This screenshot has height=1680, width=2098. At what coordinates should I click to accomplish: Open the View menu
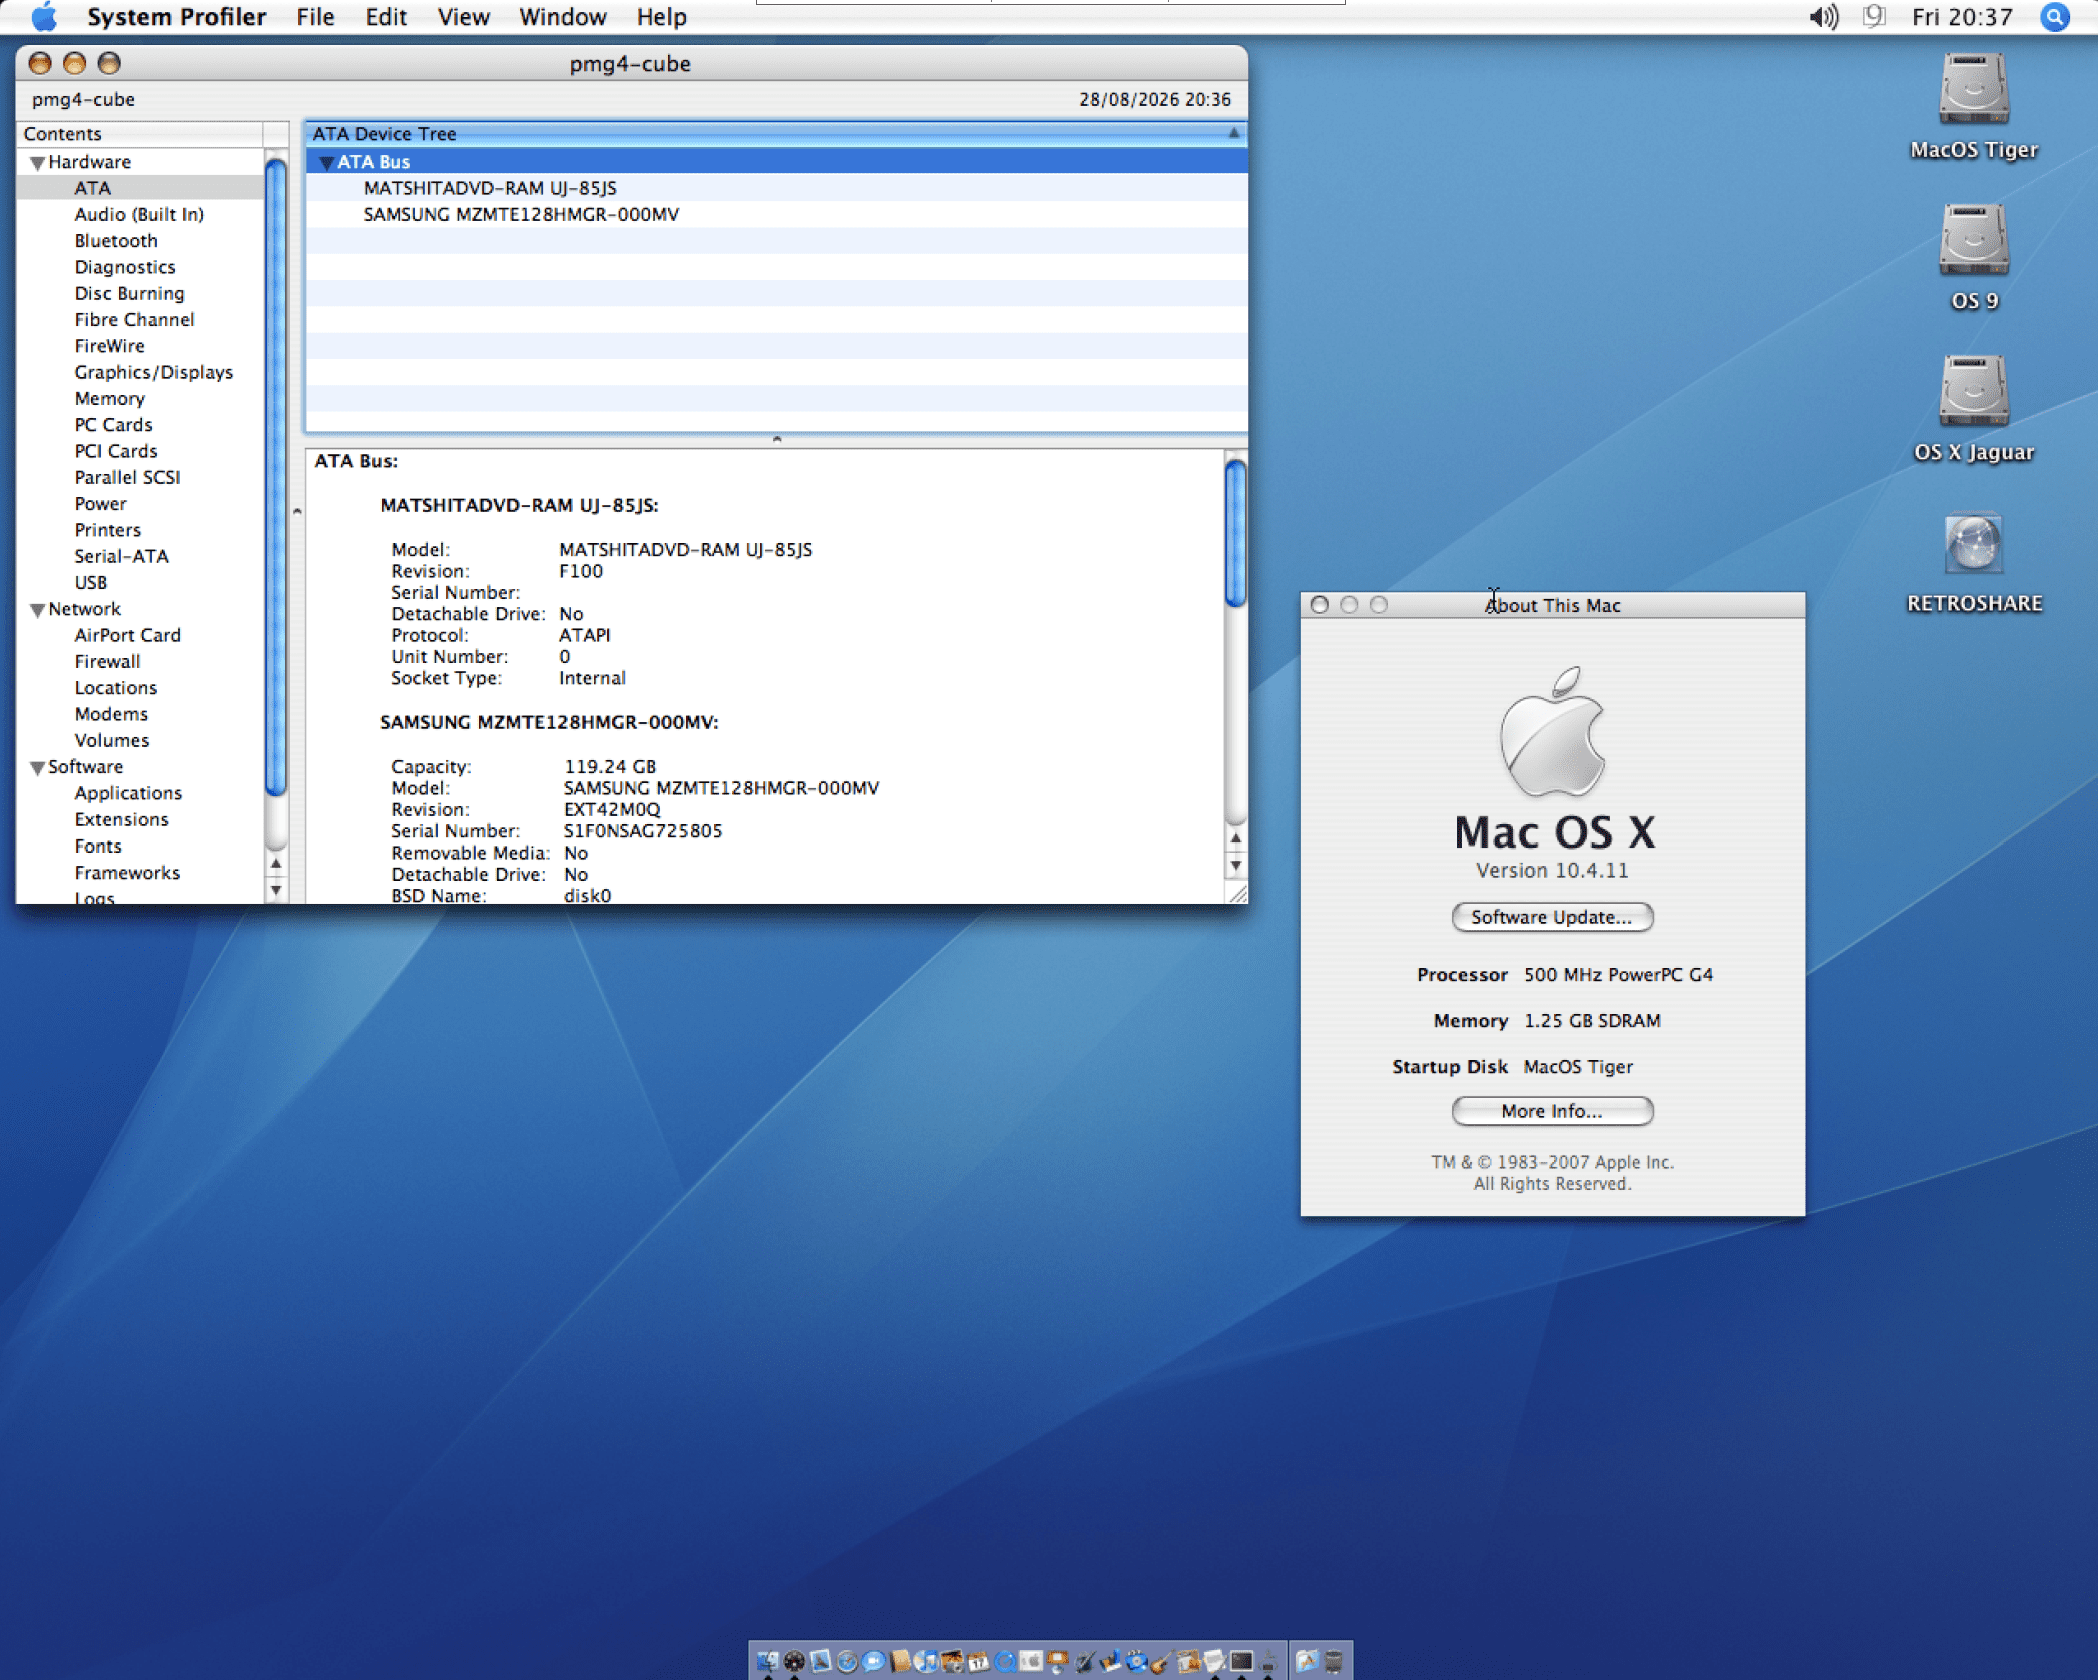tap(463, 17)
